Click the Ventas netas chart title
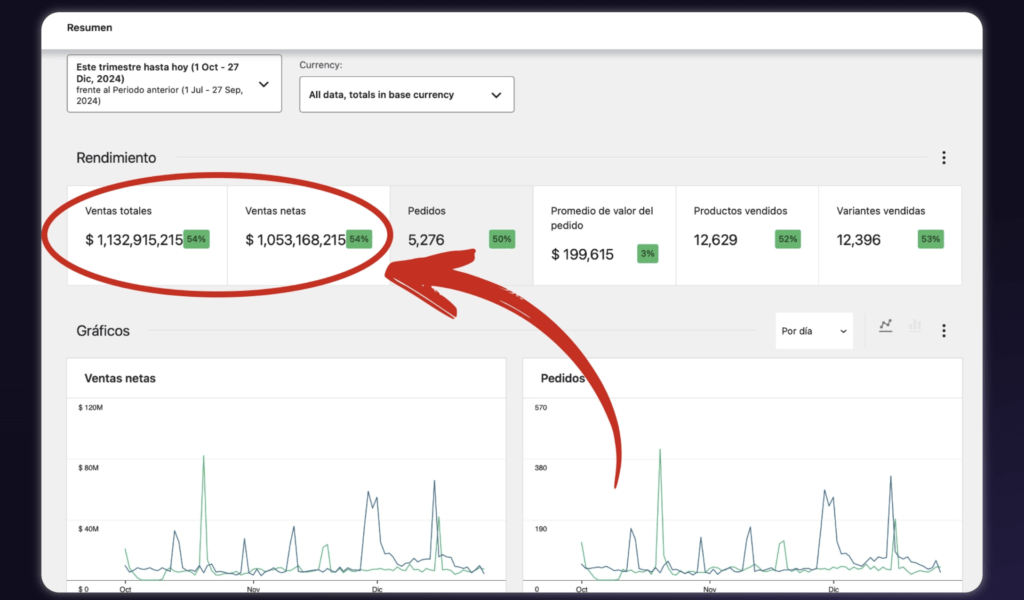The image size is (1024, 600). tap(120, 378)
